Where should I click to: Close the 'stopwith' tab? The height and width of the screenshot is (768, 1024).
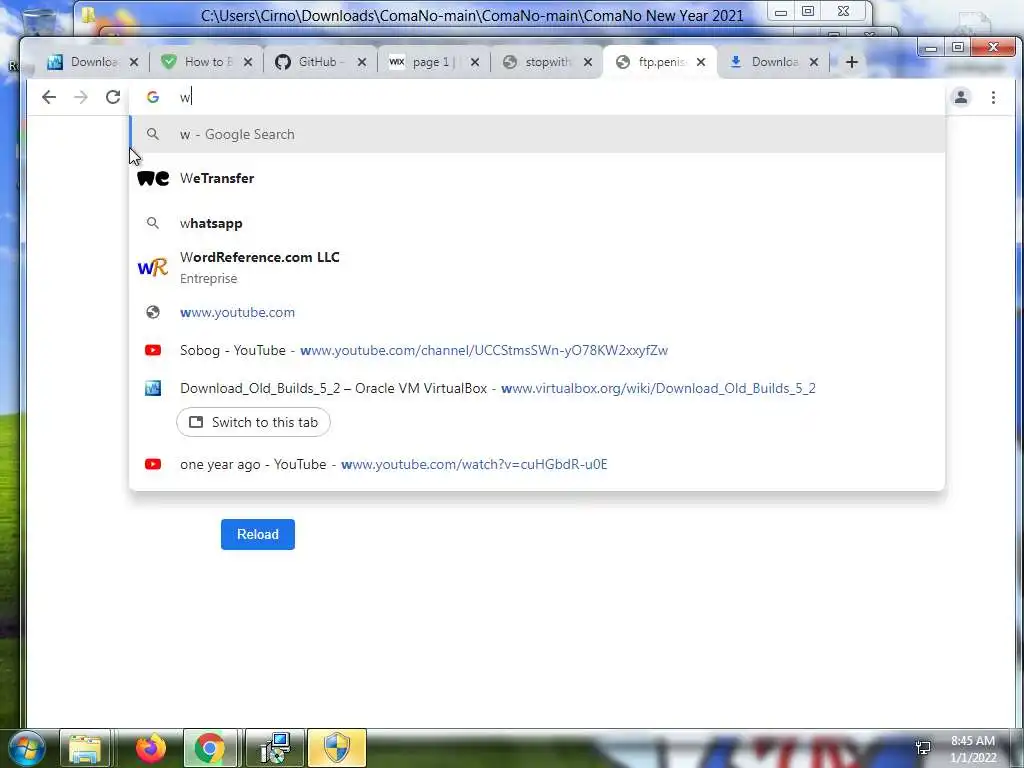coord(588,62)
